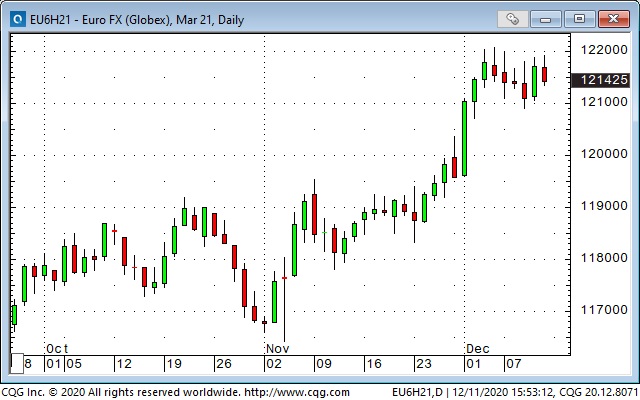This screenshot has height=400, width=640.
Task: Click the Dec month label on time axis
Action: click(478, 349)
